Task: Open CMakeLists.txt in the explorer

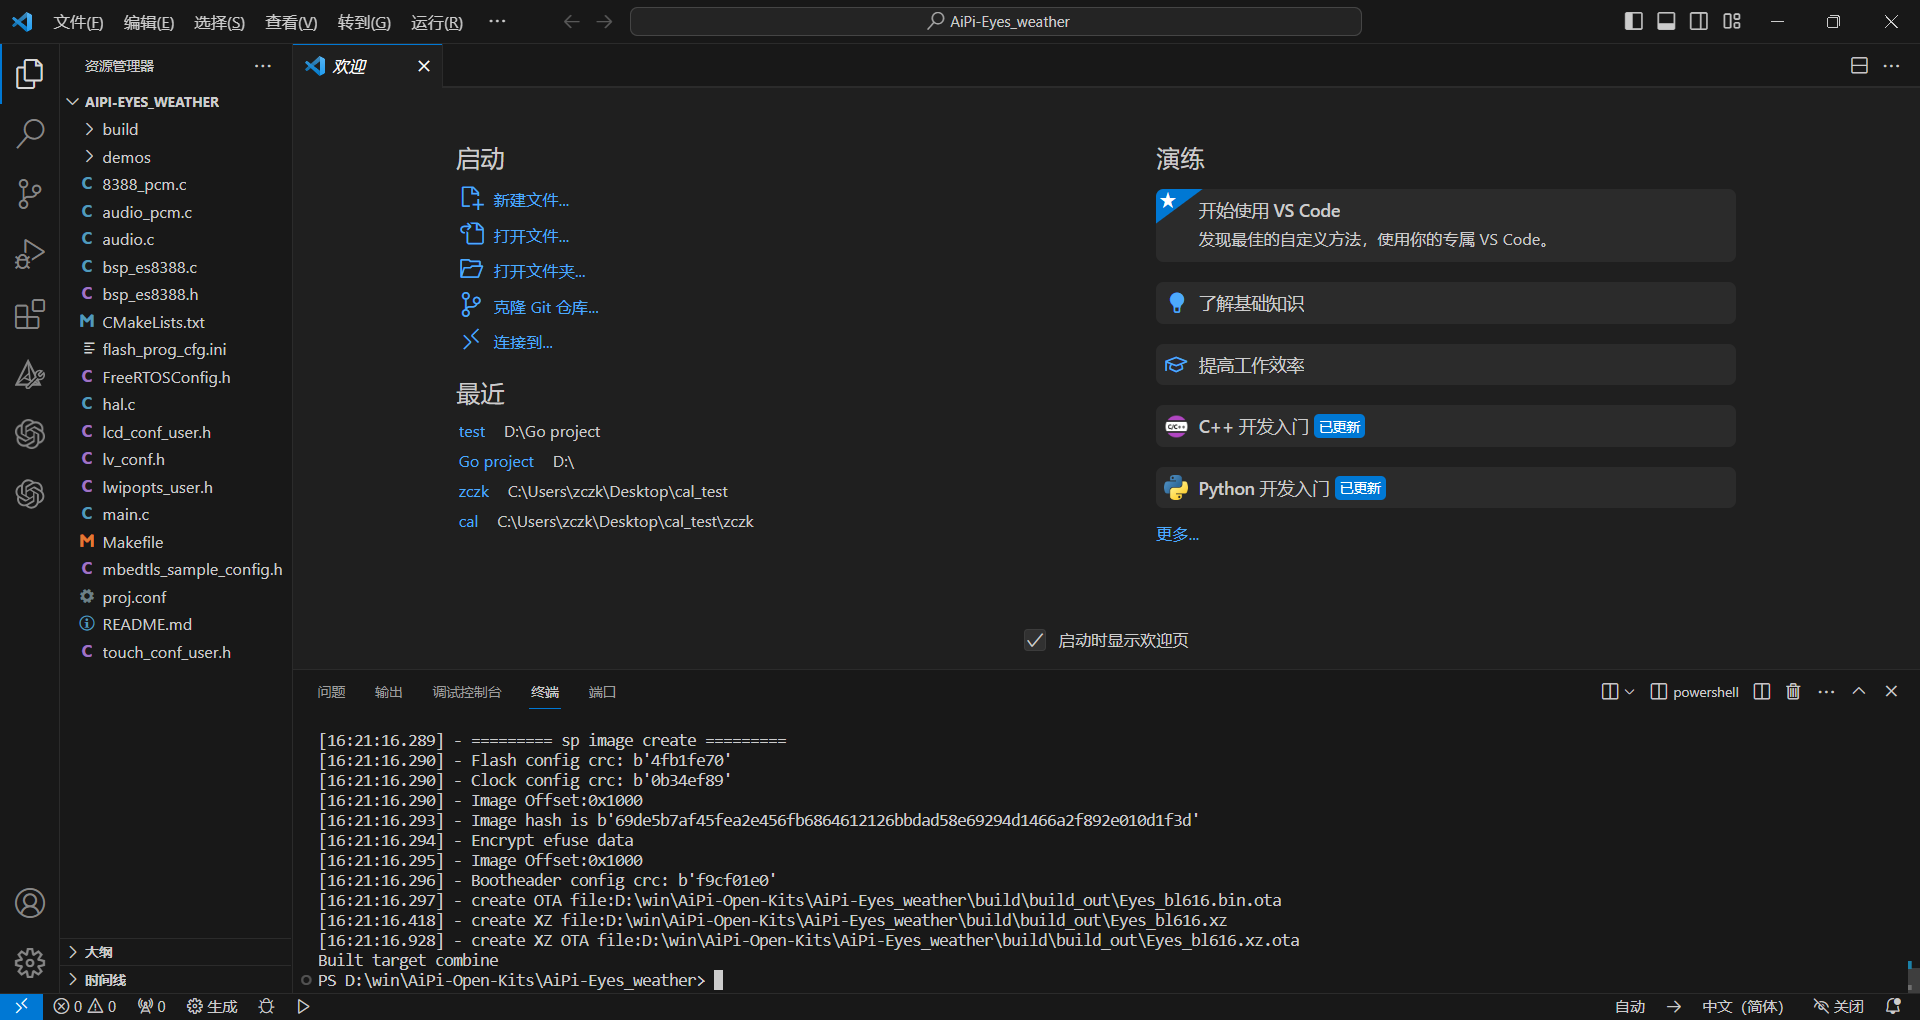Action: pyautogui.click(x=176, y=322)
